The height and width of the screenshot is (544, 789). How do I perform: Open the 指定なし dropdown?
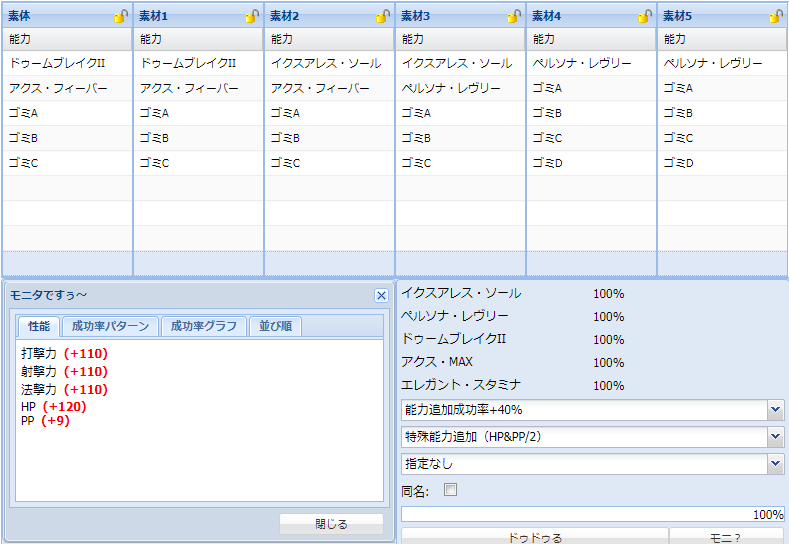point(775,464)
